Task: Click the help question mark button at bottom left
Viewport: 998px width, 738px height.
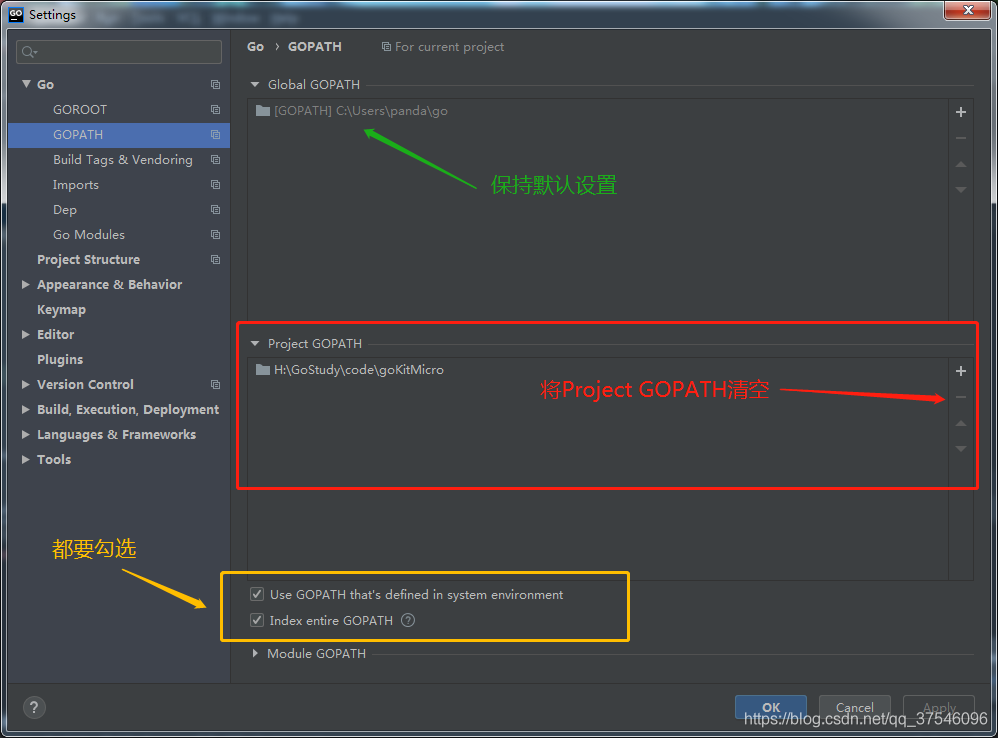Action: pos(34,707)
